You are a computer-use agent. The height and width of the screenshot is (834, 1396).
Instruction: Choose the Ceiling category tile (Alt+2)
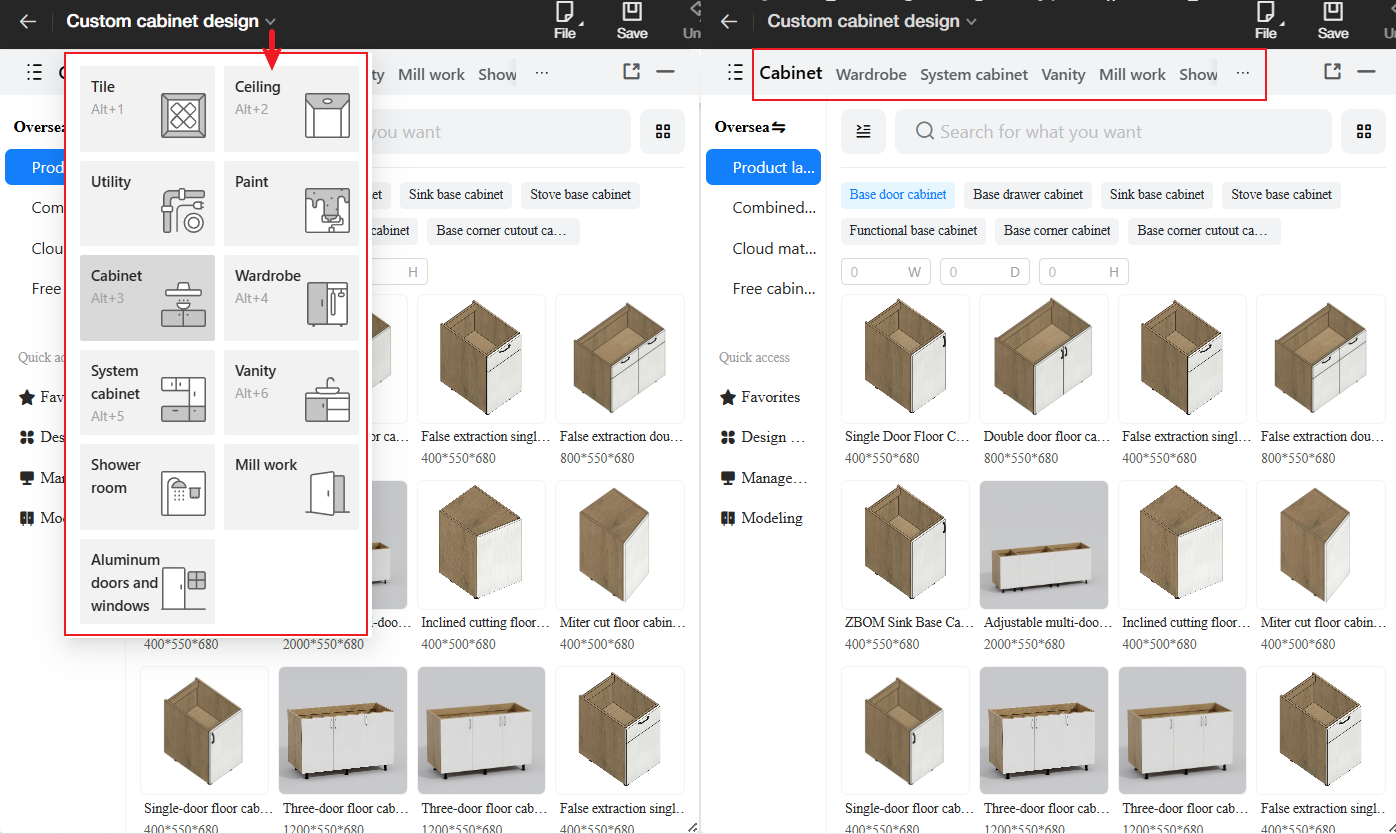pos(291,109)
